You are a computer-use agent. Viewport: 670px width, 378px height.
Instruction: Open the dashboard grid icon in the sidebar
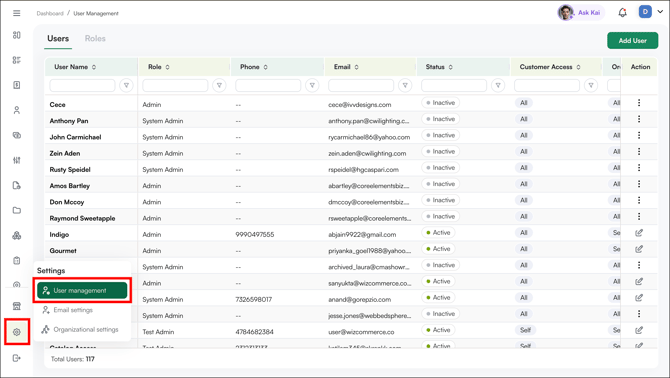coord(17,35)
